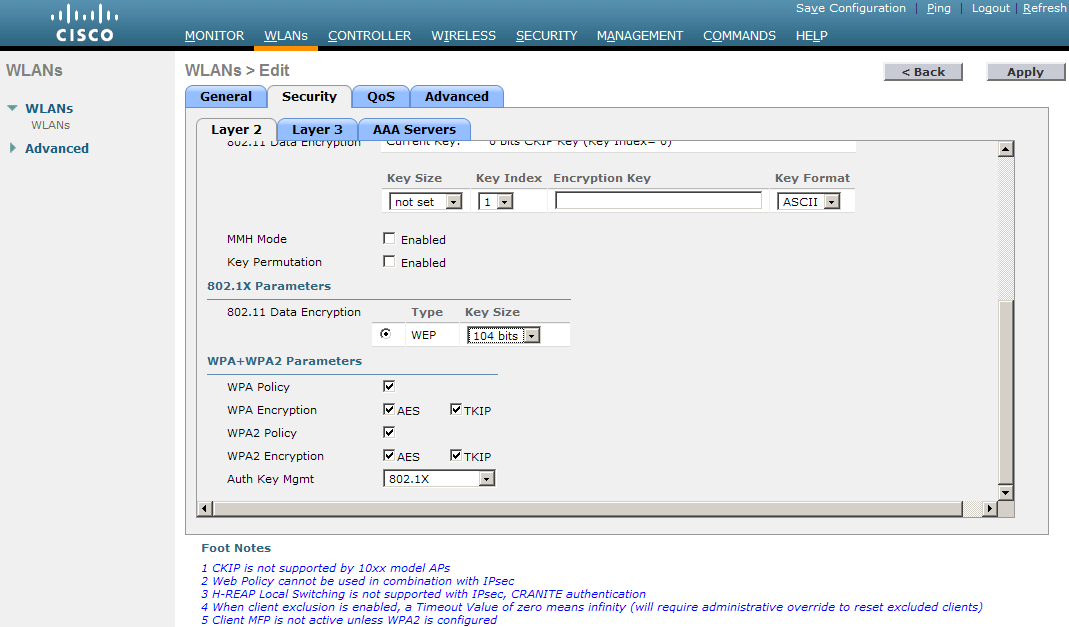Click Save Configuration link

coord(851,8)
